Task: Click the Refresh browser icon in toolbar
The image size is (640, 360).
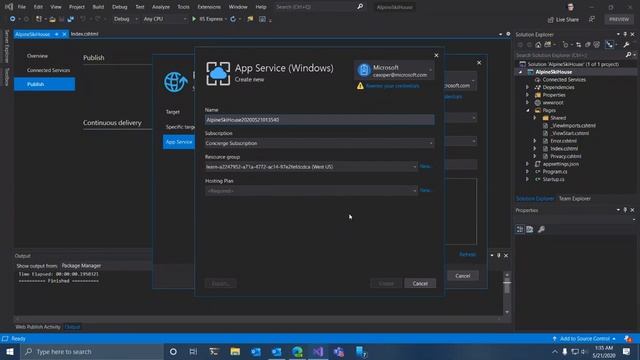Action: [x=233, y=19]
